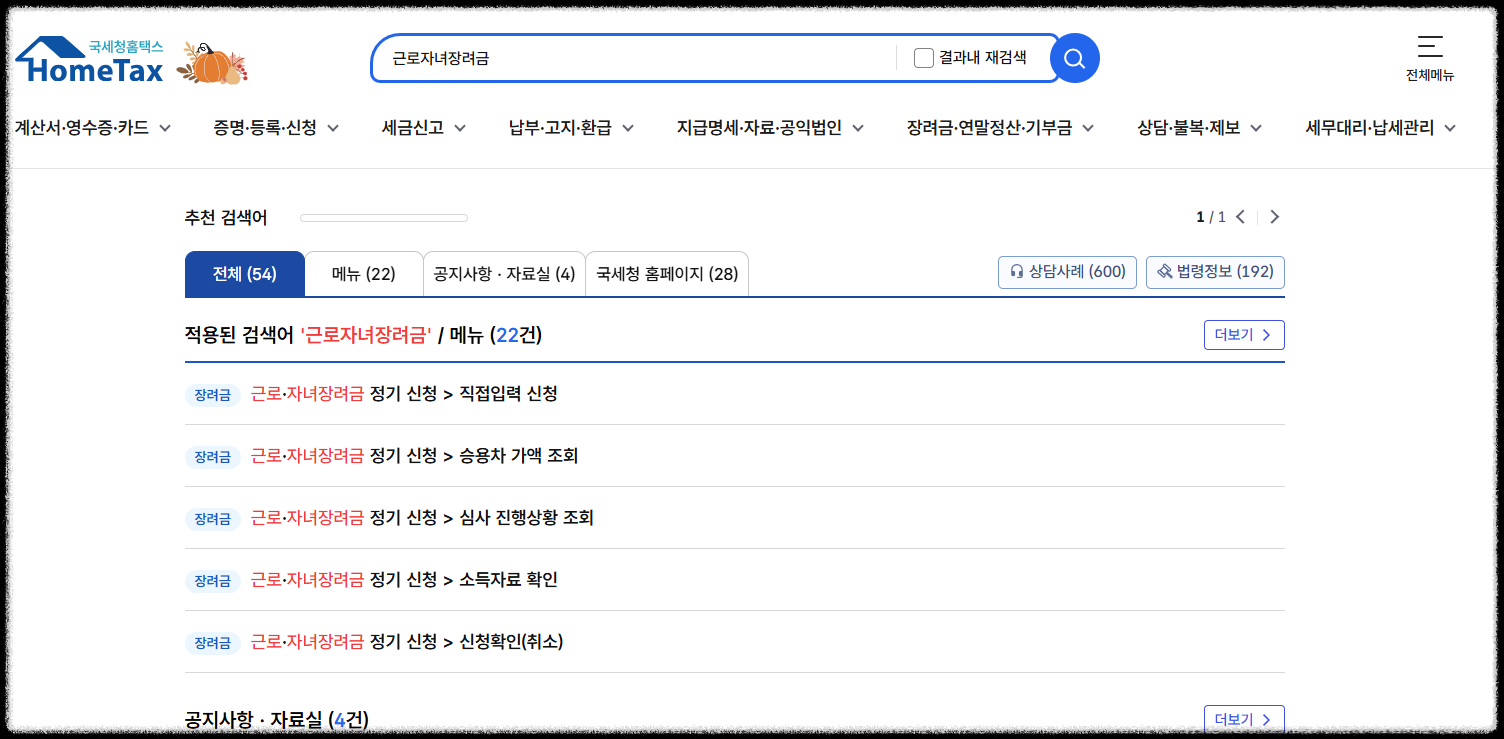Click the 더보기 button next to 공지사항·자료실

[1244, 718]
